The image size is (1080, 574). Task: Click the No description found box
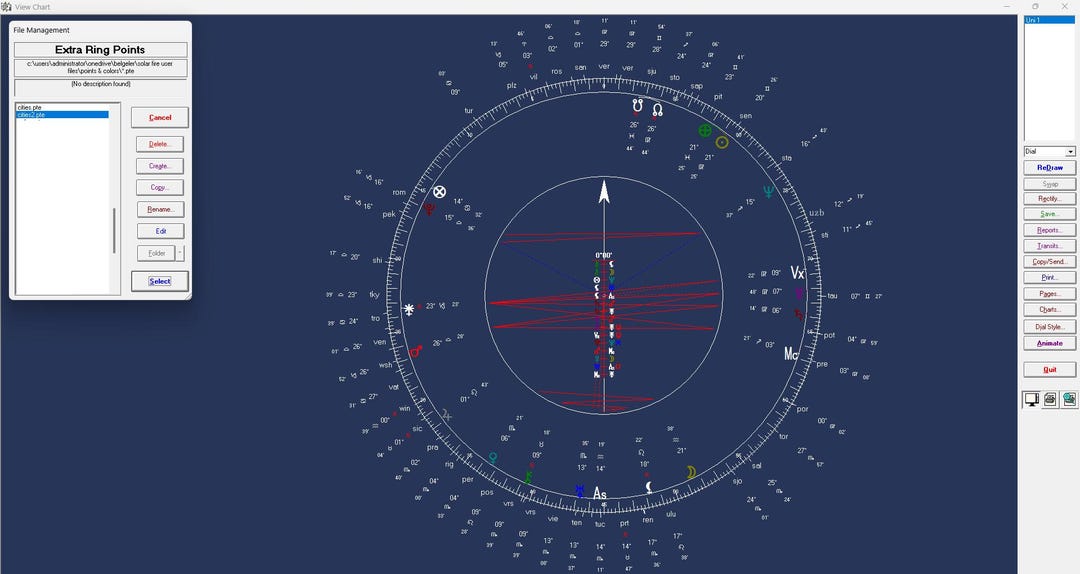101,87
